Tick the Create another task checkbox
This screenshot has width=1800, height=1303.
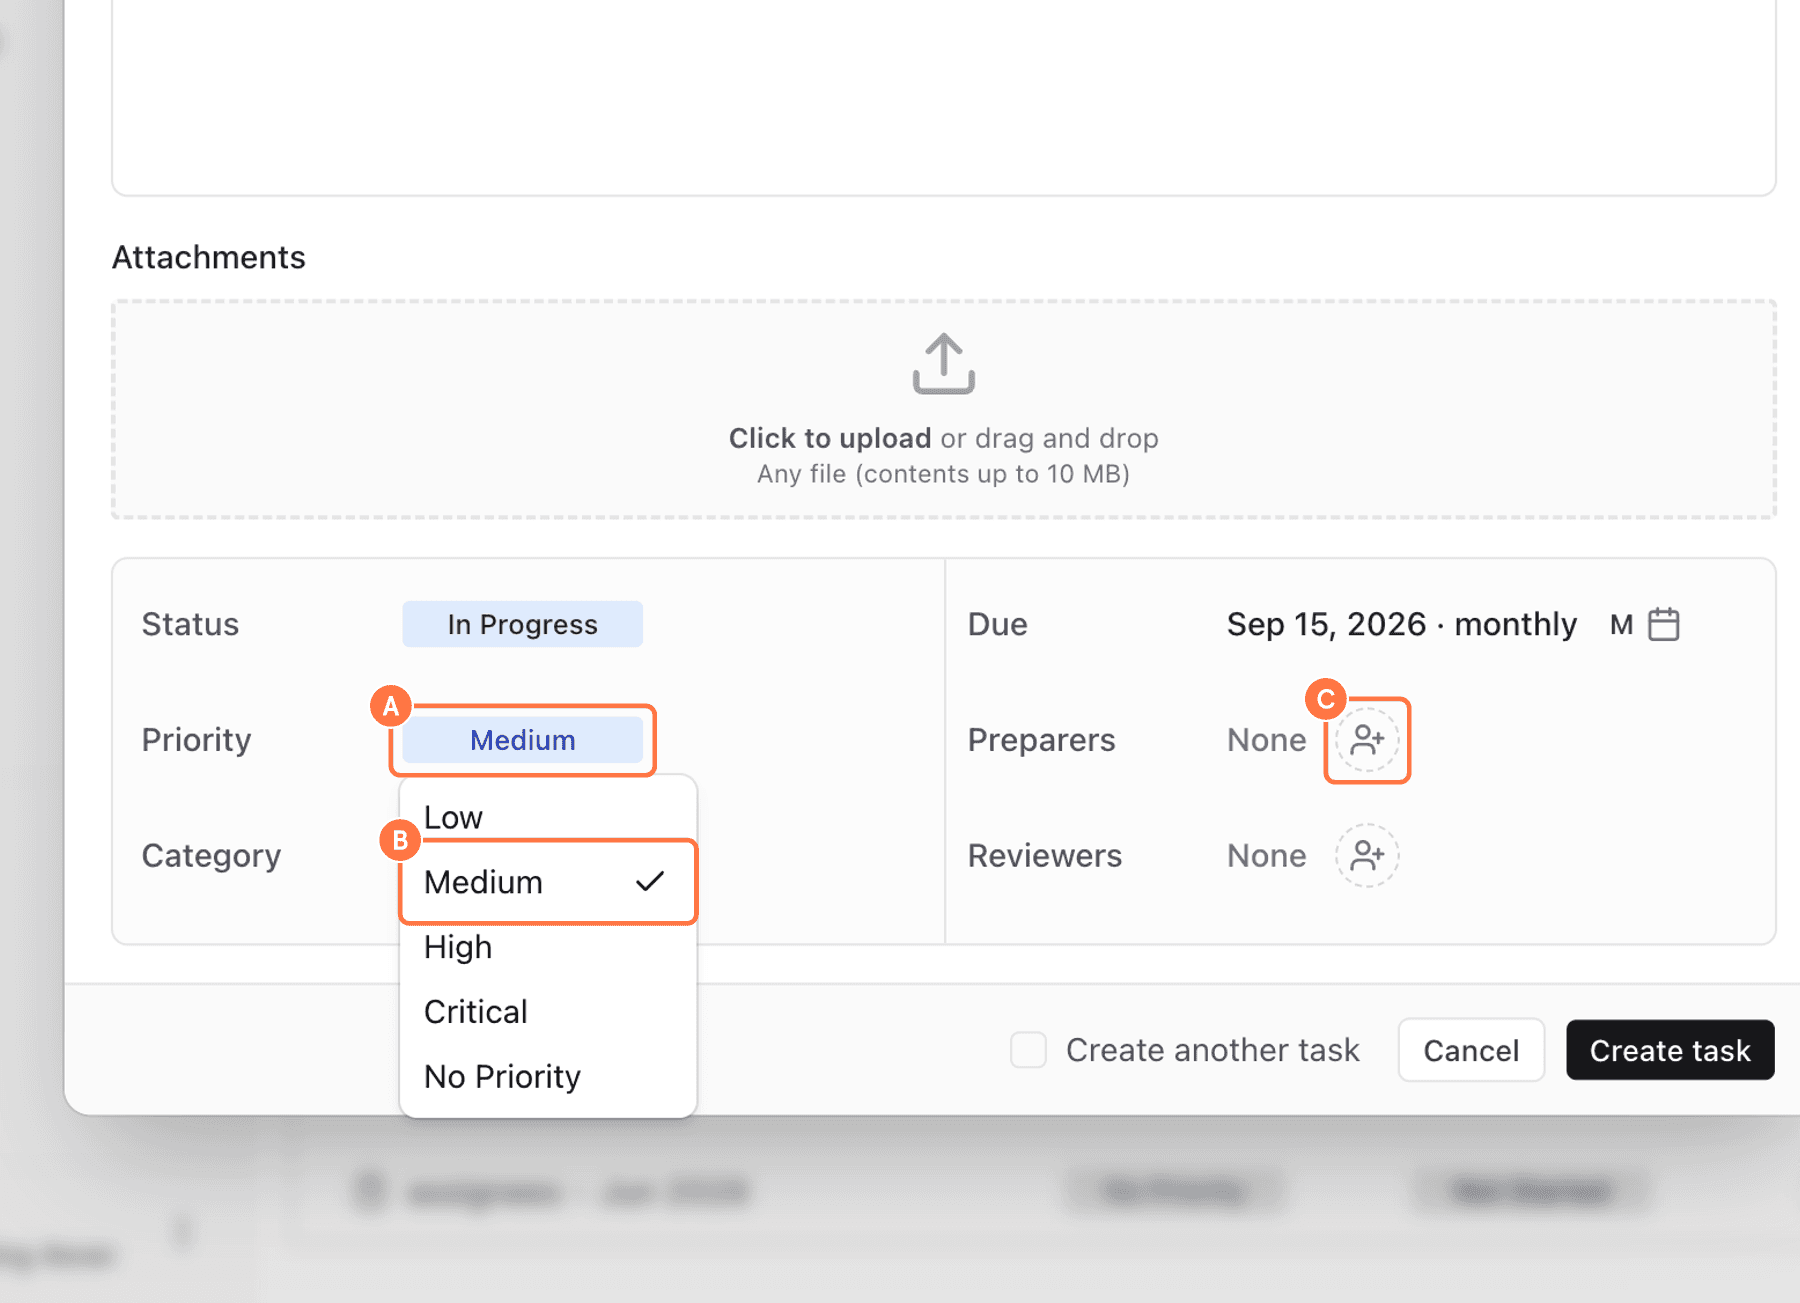[1028, 1050]
